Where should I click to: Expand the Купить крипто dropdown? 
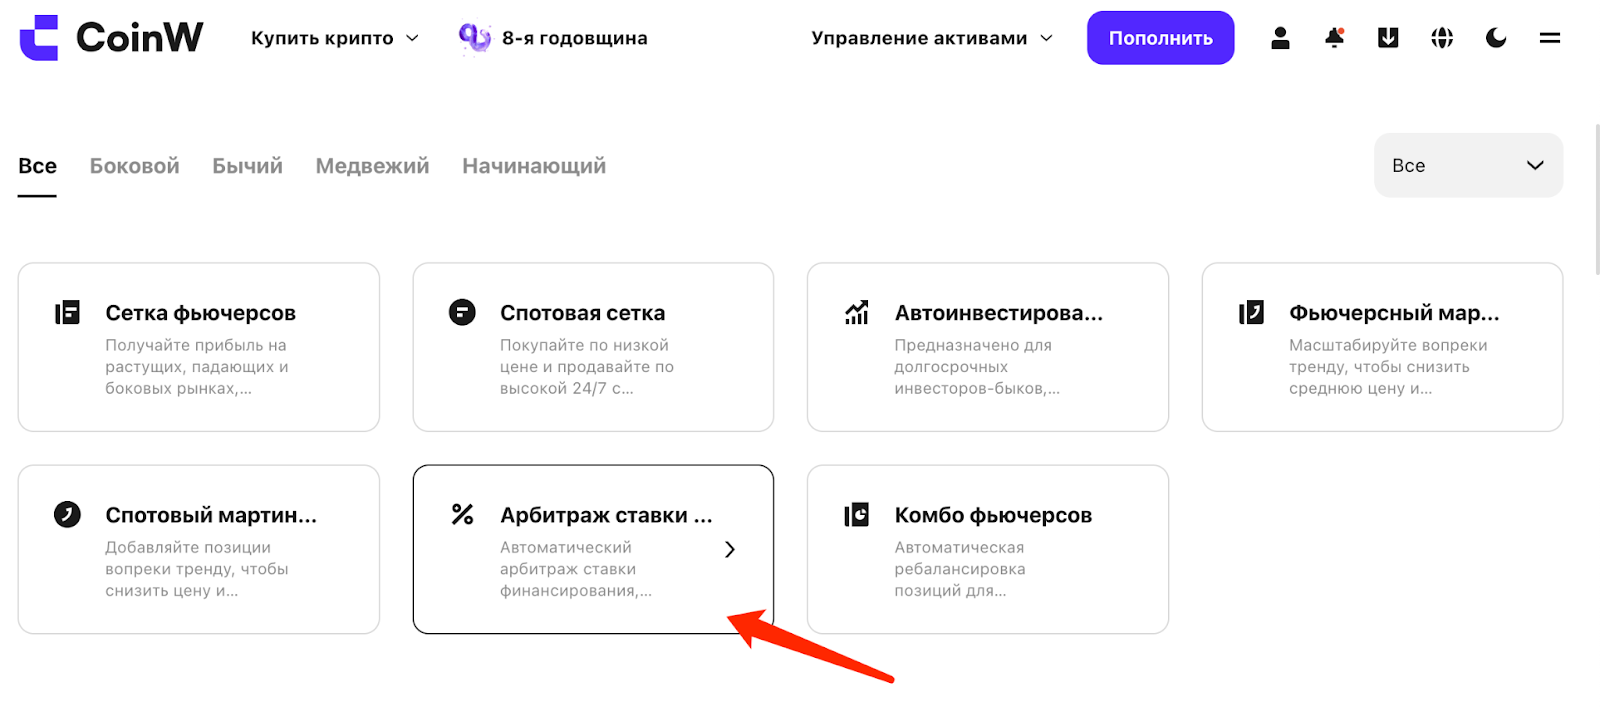click(x=335, y=38)
